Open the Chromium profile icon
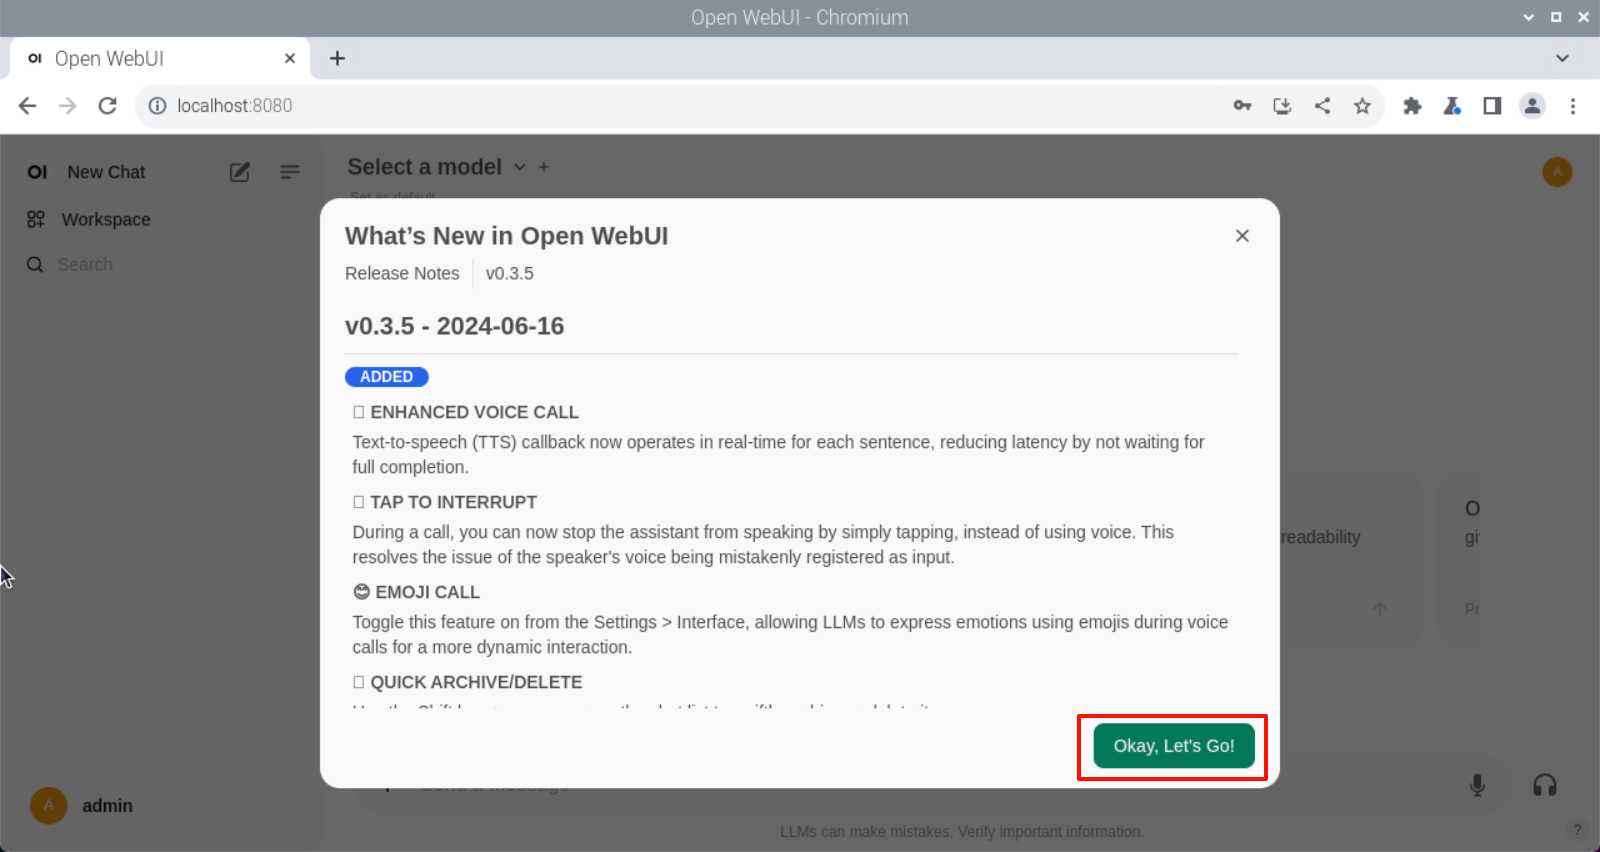Image resolution: width=1600 pixels, height=852 pixels. tap(1532, 106)
